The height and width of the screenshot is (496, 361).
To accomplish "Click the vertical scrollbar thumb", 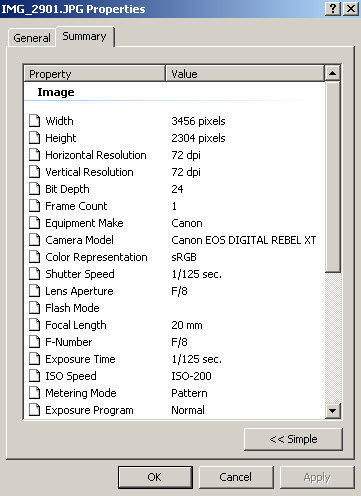I will click(x=332, y=177).
